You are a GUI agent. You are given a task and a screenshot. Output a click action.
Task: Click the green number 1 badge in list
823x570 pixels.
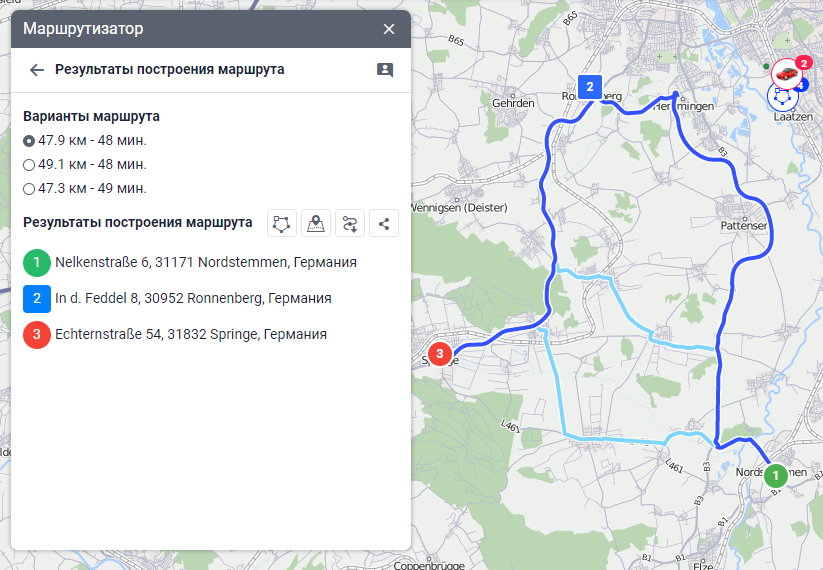[37, 263]
